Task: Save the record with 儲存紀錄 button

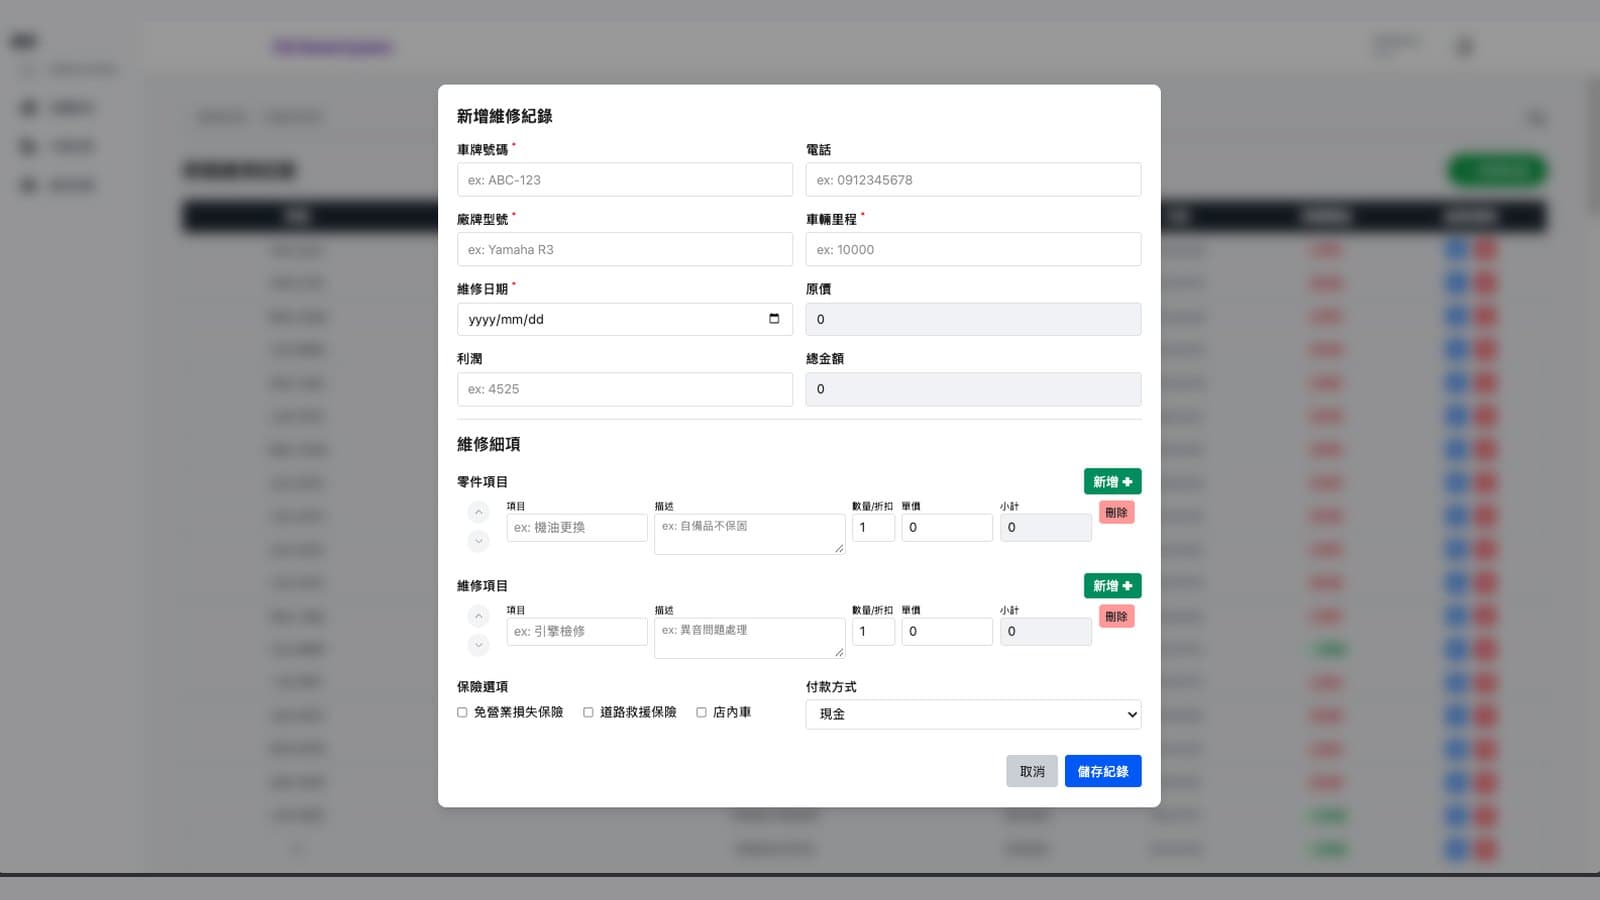Action: click(1103, 771)
